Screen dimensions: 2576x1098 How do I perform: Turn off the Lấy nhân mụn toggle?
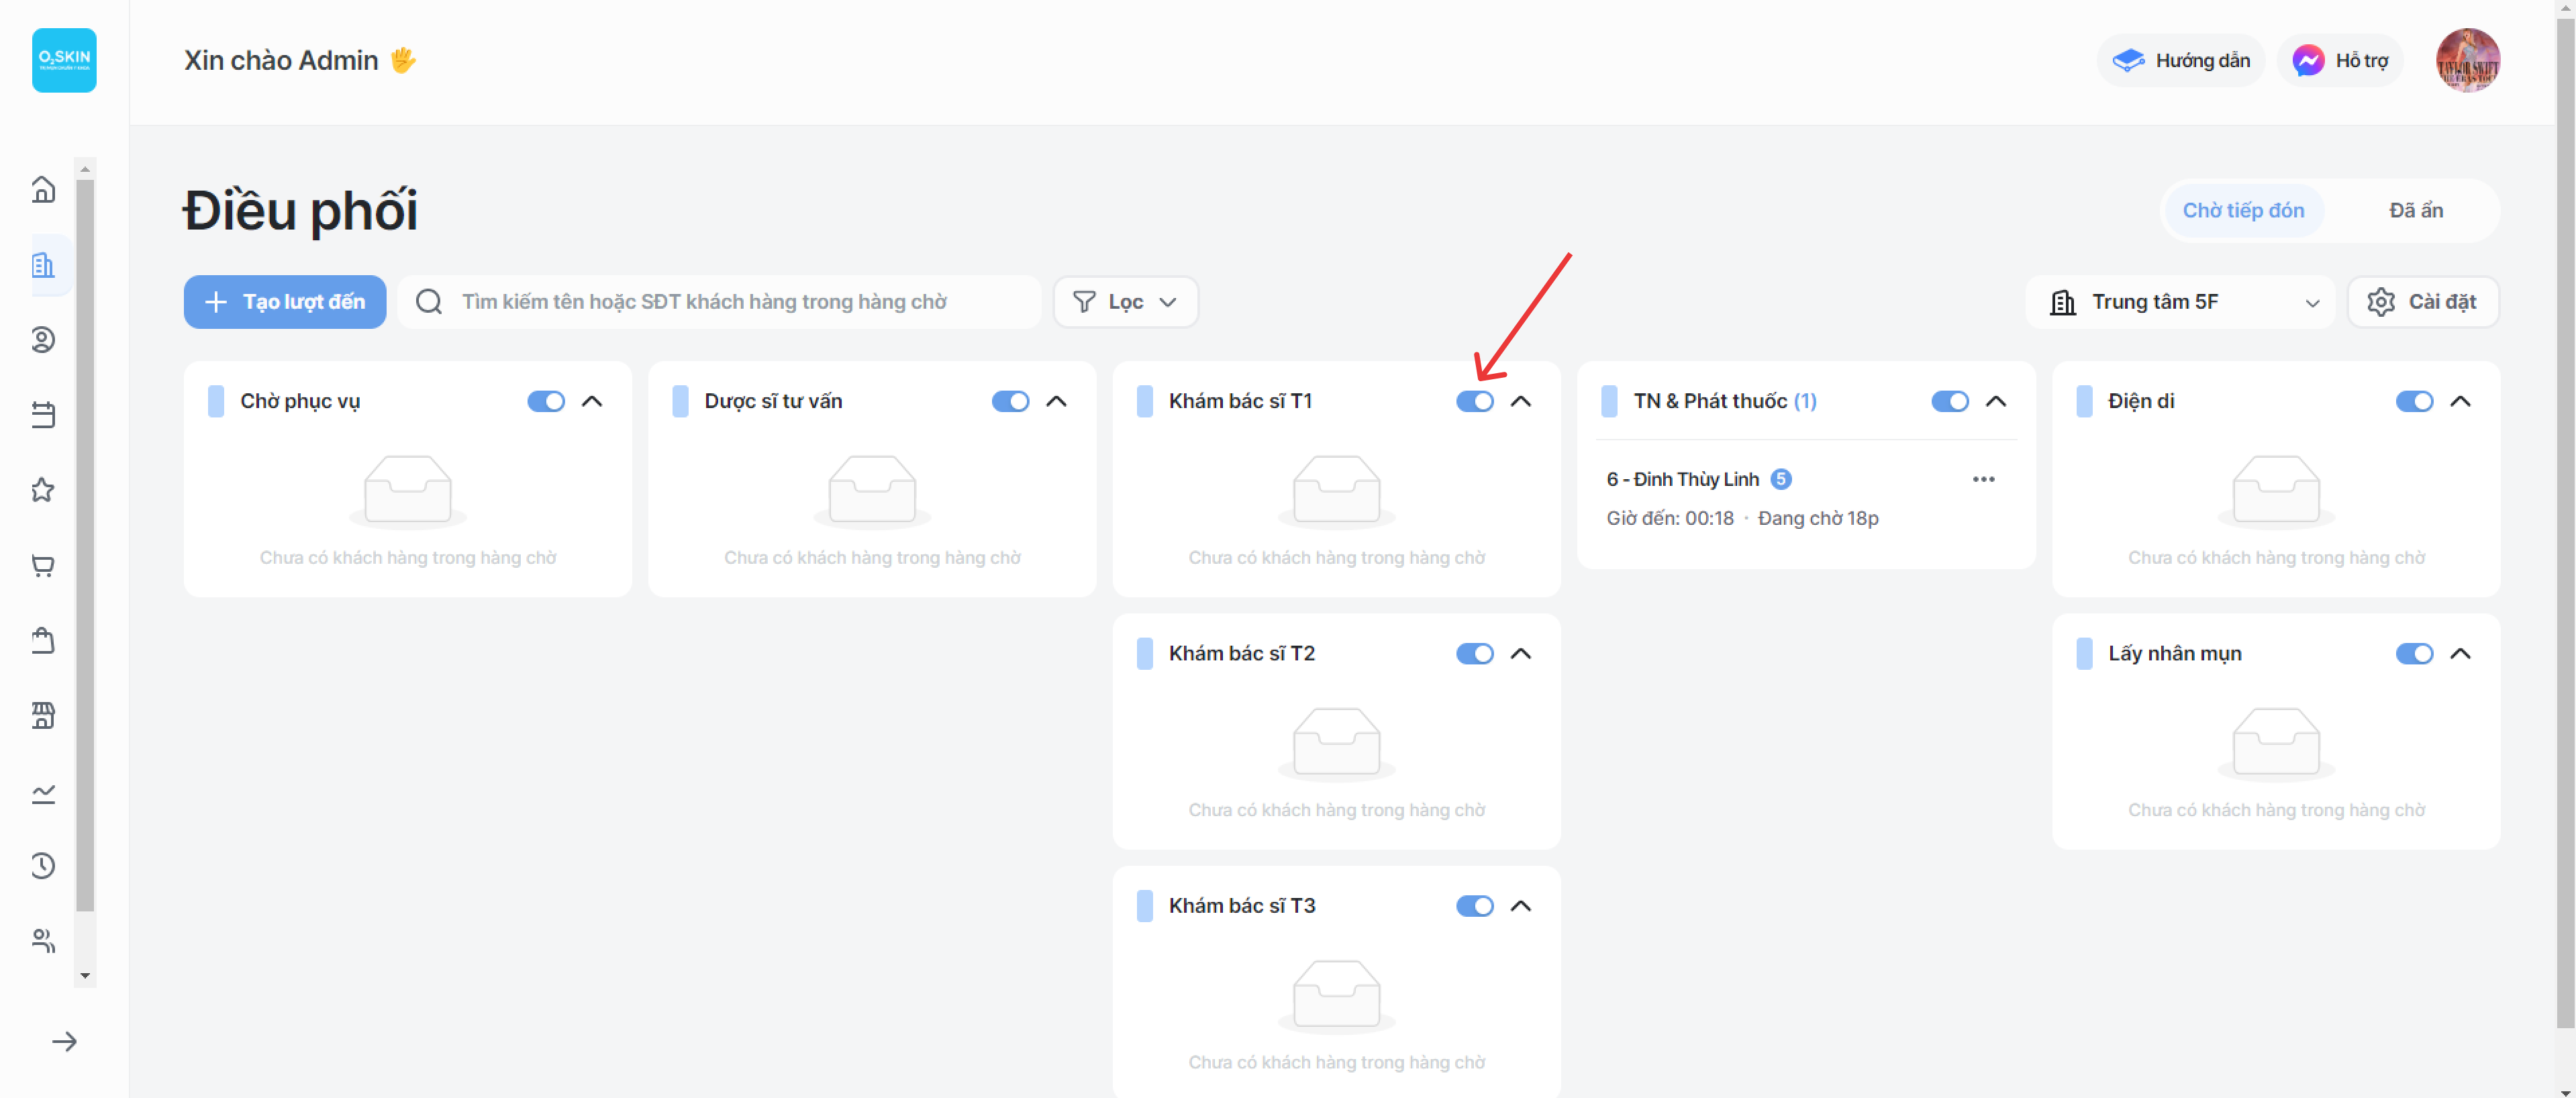coord(2413,654)
